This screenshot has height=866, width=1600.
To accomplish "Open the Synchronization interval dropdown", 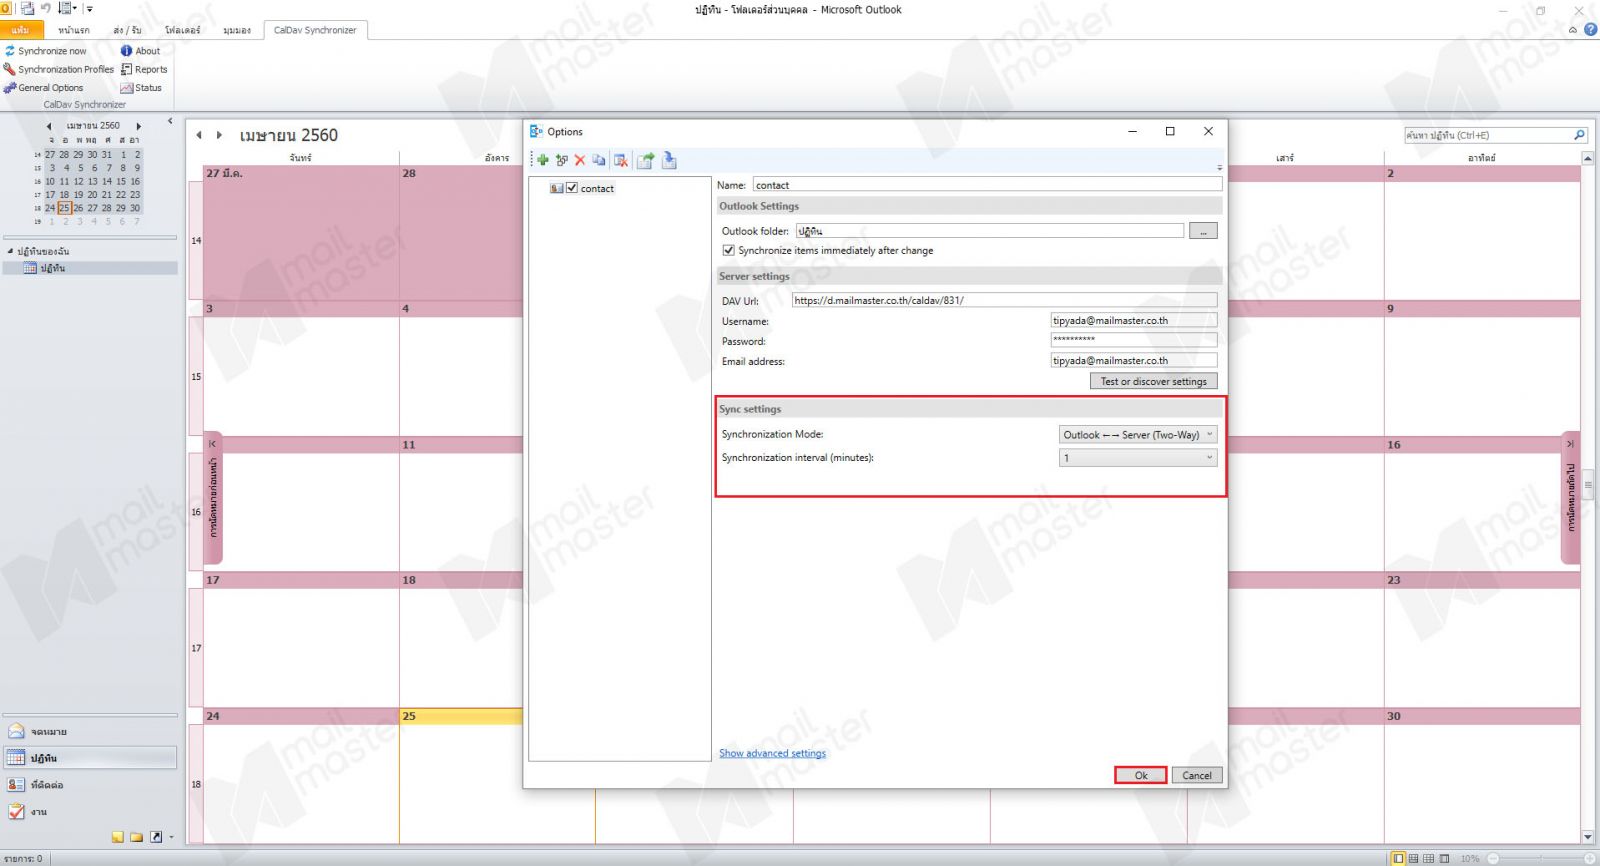I will coord(1138,458).
